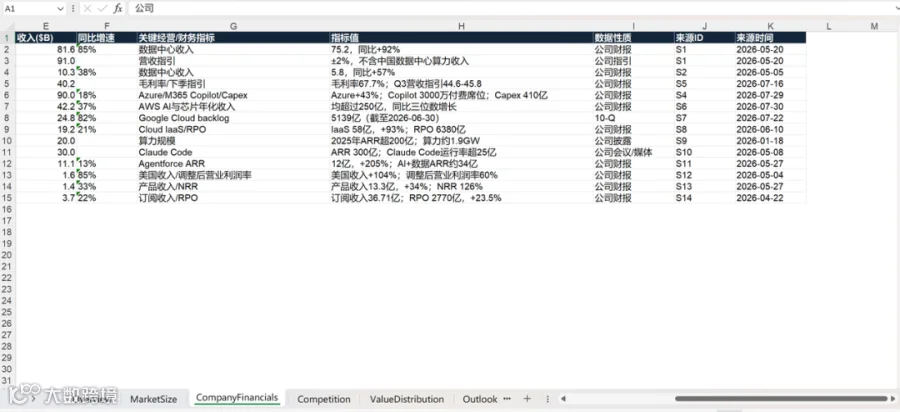Switch to the MarketSize sheet tab
The image size is (900, 412).
153,399
